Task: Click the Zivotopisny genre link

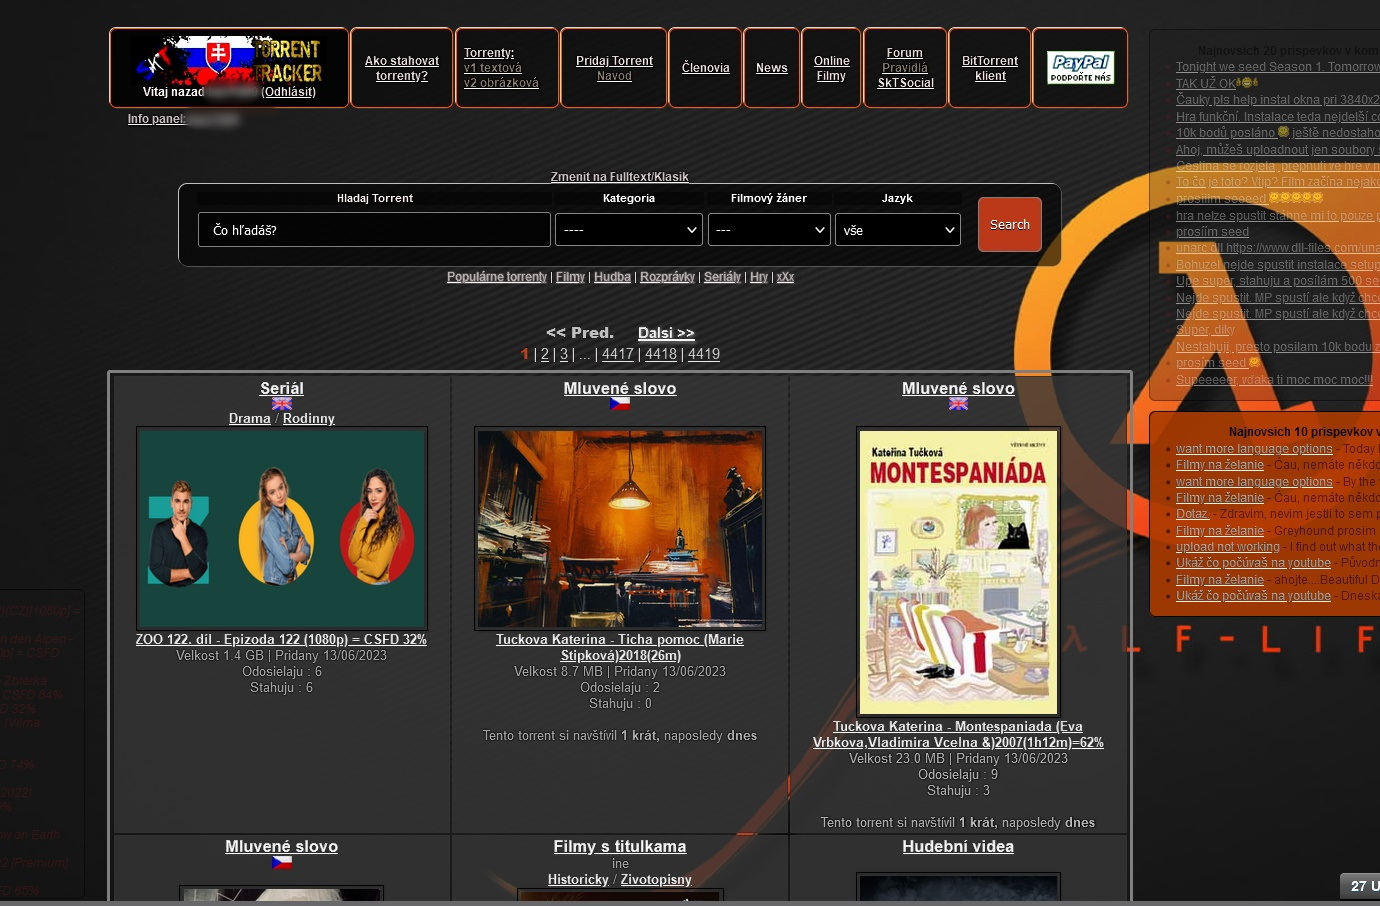Action: (656, 880)
